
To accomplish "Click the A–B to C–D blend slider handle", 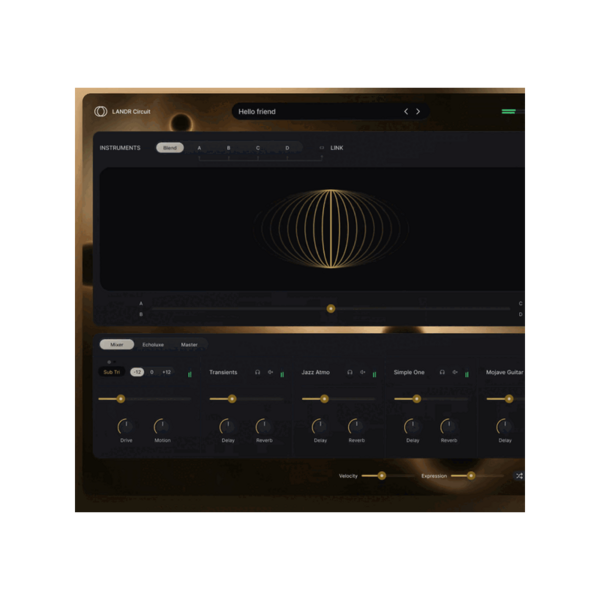I will 331,308.
